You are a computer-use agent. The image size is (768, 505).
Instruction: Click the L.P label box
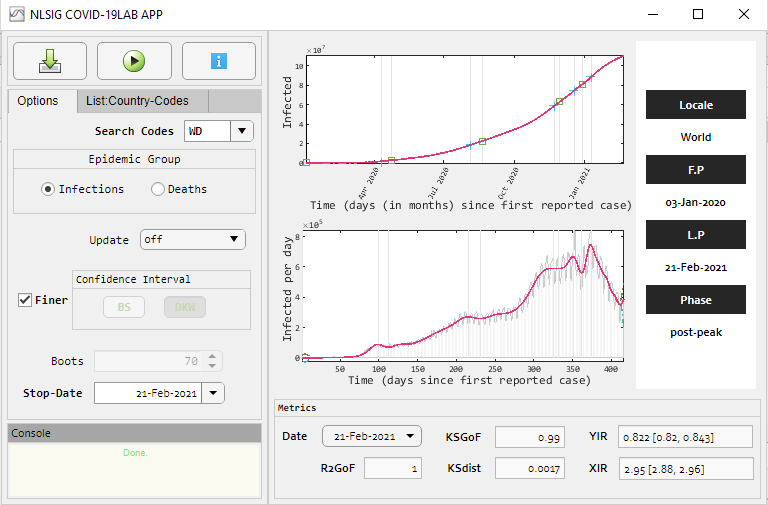point(696,235)
